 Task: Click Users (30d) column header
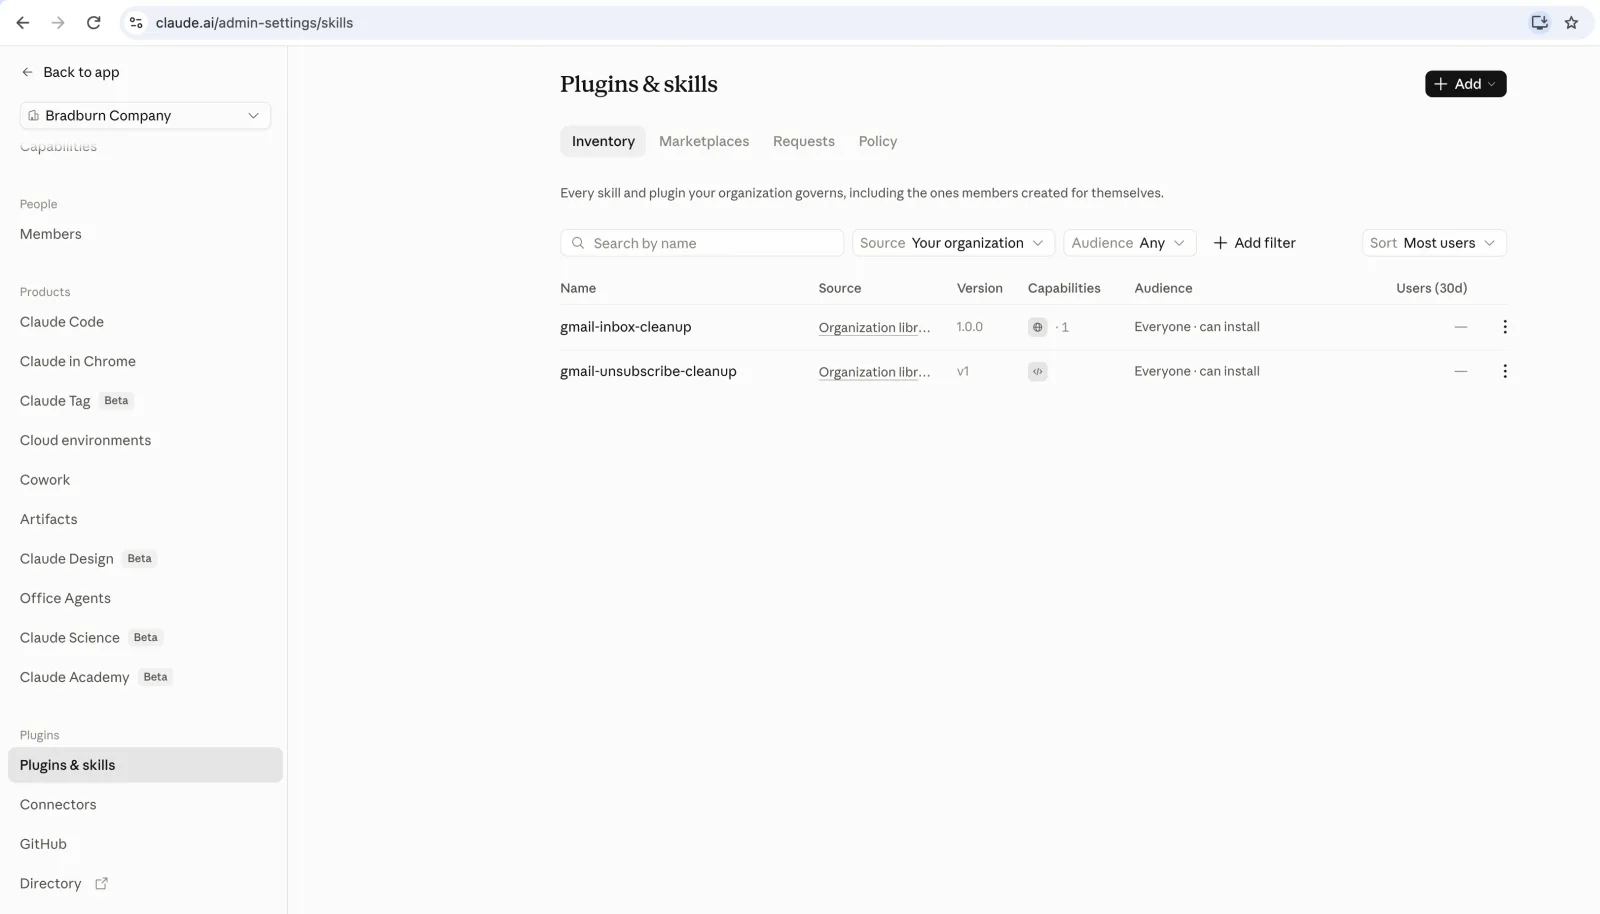(1431, 288)
